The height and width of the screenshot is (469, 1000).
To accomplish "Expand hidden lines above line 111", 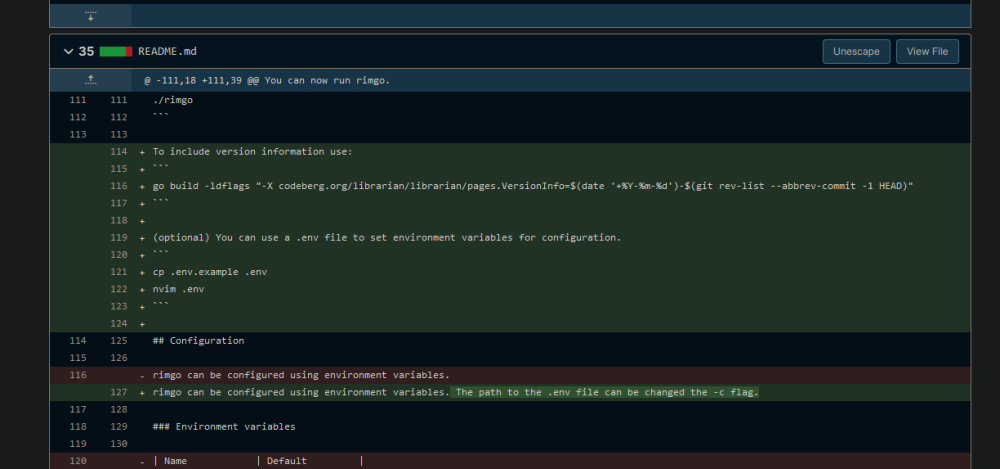I will pyautogui.click(x=91, y=80).
